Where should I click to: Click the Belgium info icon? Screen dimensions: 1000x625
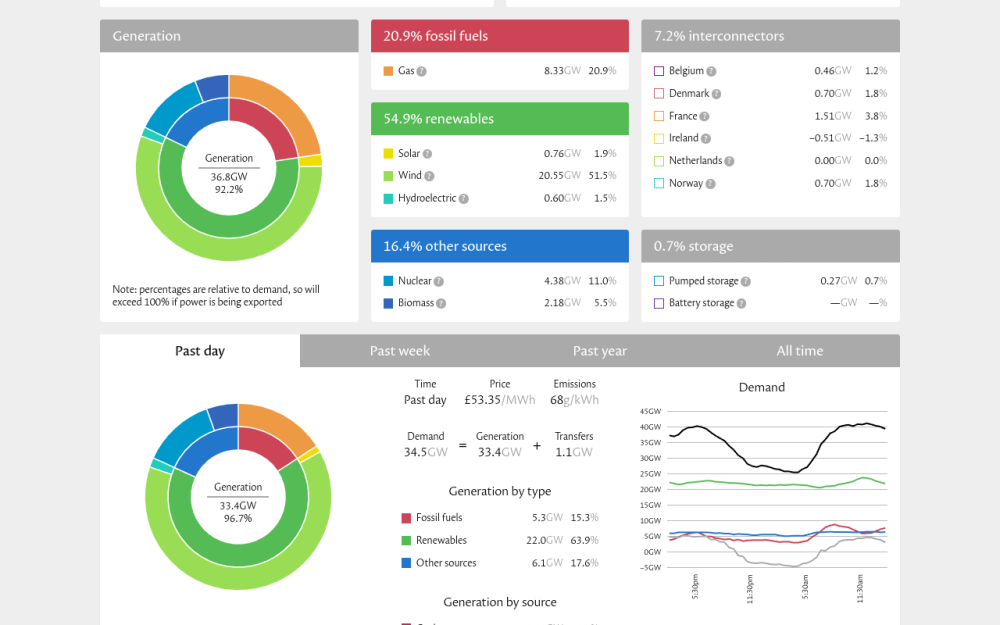(x=711, y=71)
